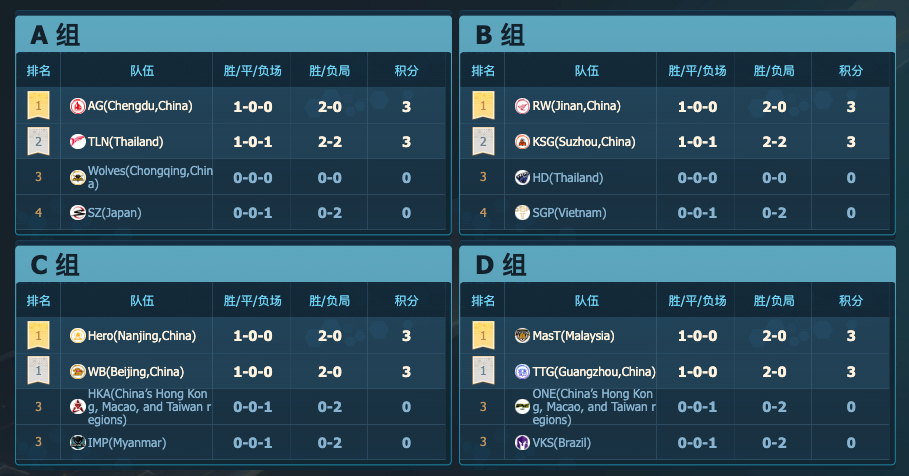Screen dimensions: 909x476
Task: Select the silver rank 2 badge in B组
Action: pos(483,141)
